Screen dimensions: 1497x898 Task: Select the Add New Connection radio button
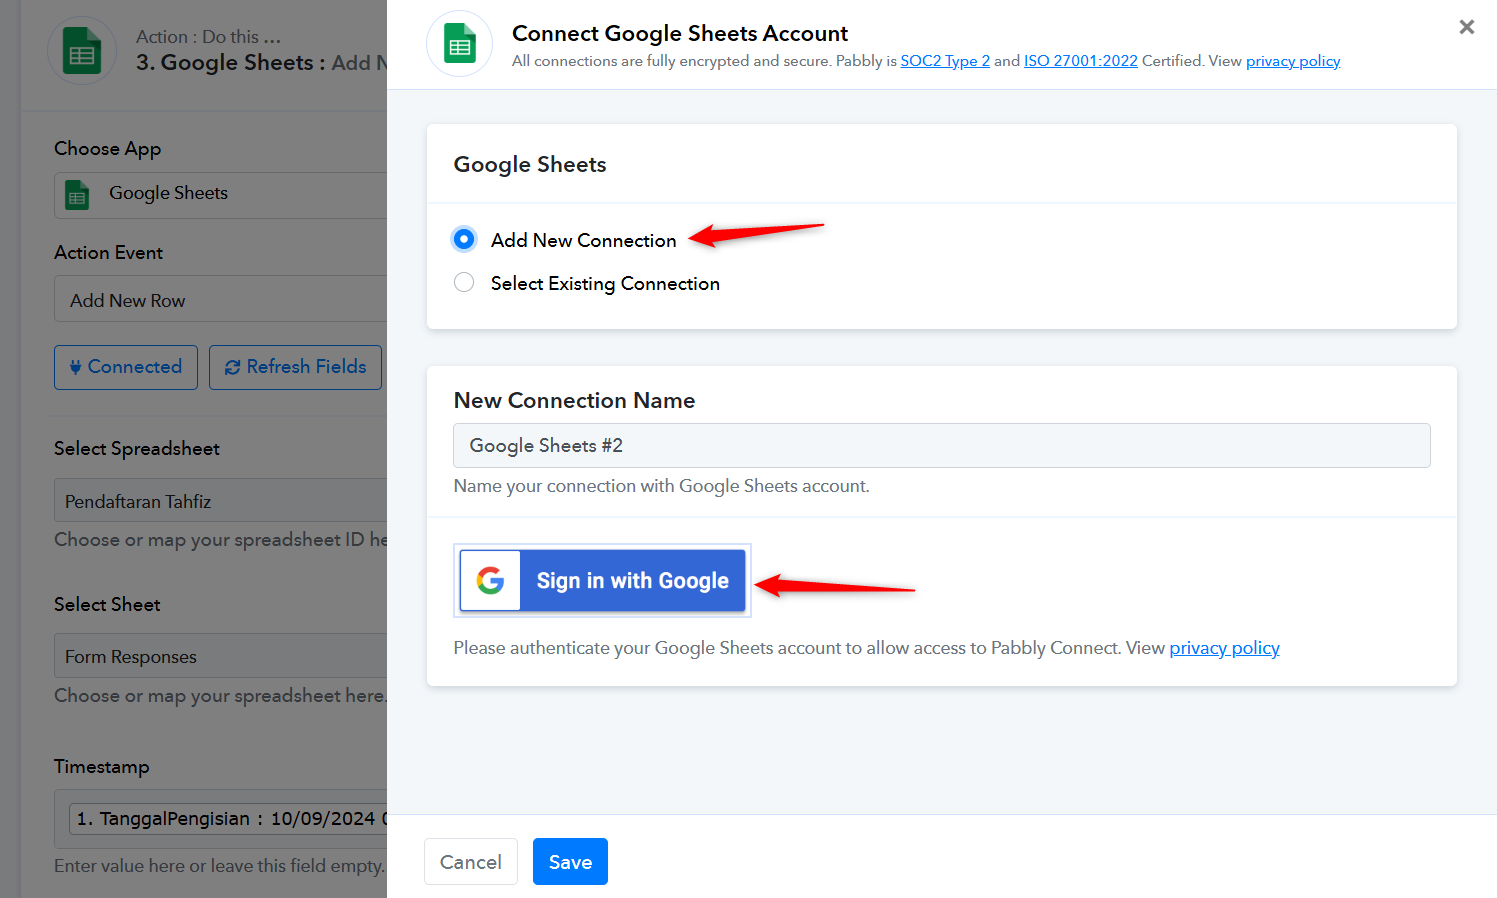464,240
